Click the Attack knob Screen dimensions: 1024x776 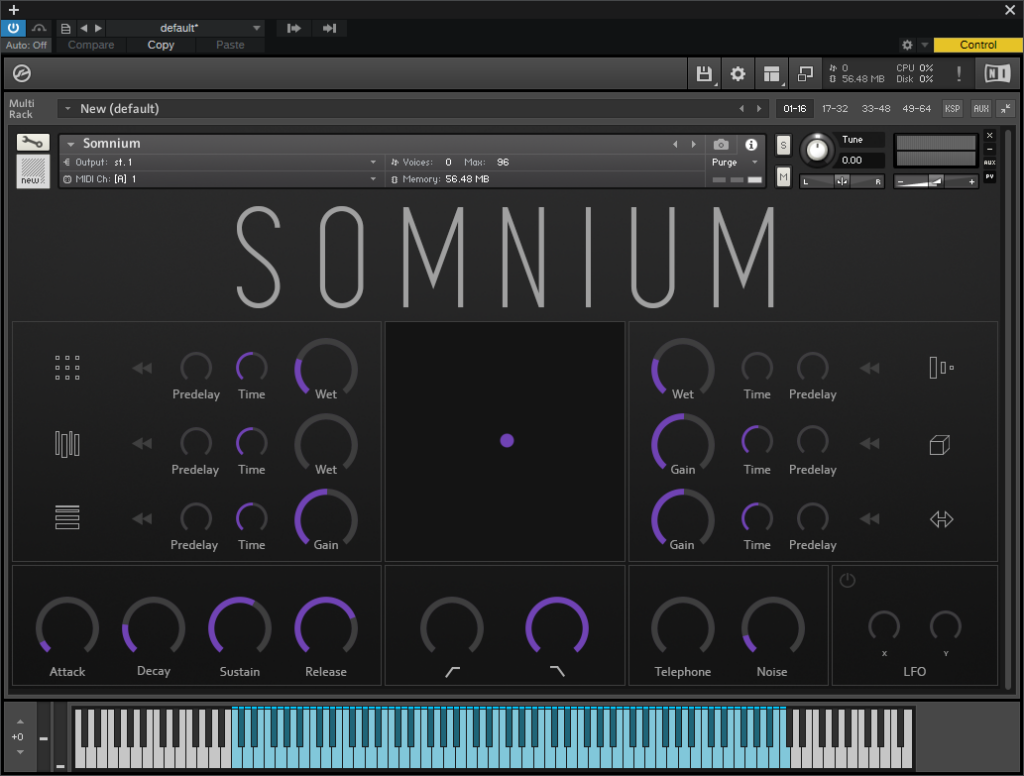(x=67, y=627)
